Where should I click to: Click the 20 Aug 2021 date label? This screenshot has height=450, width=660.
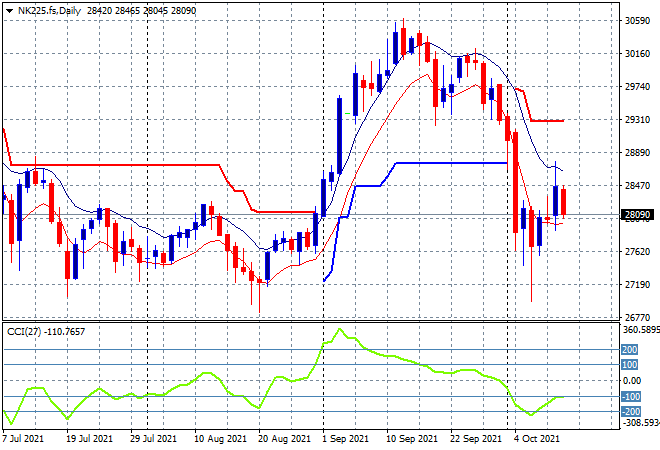(284, 439)
